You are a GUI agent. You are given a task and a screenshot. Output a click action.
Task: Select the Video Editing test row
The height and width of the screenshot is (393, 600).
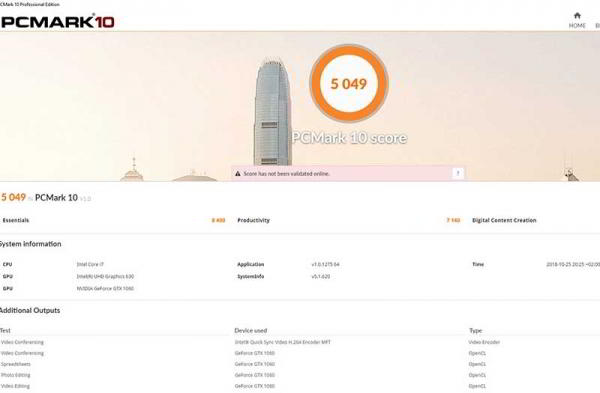[15, 386]
